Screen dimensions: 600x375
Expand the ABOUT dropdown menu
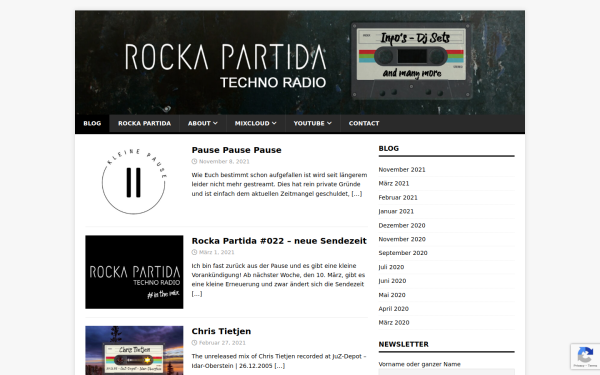[x=202, y=123]
